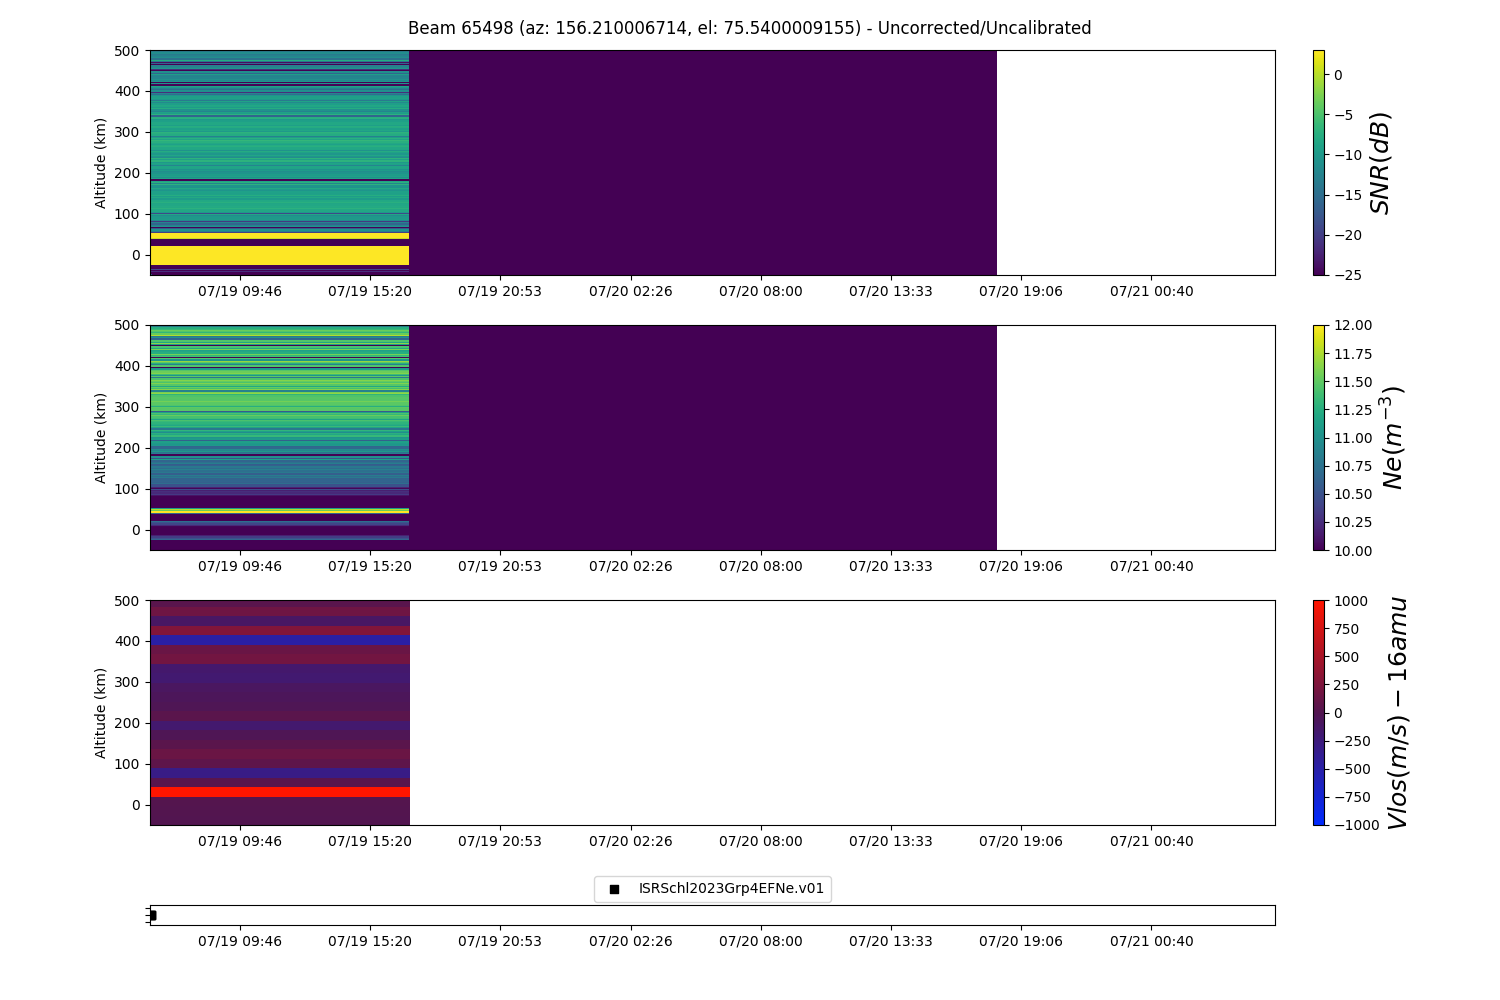Click the blue band near 400 km in Vlos plot
The height and width of the screenshot is (1000, 1500).
(280, 640)
